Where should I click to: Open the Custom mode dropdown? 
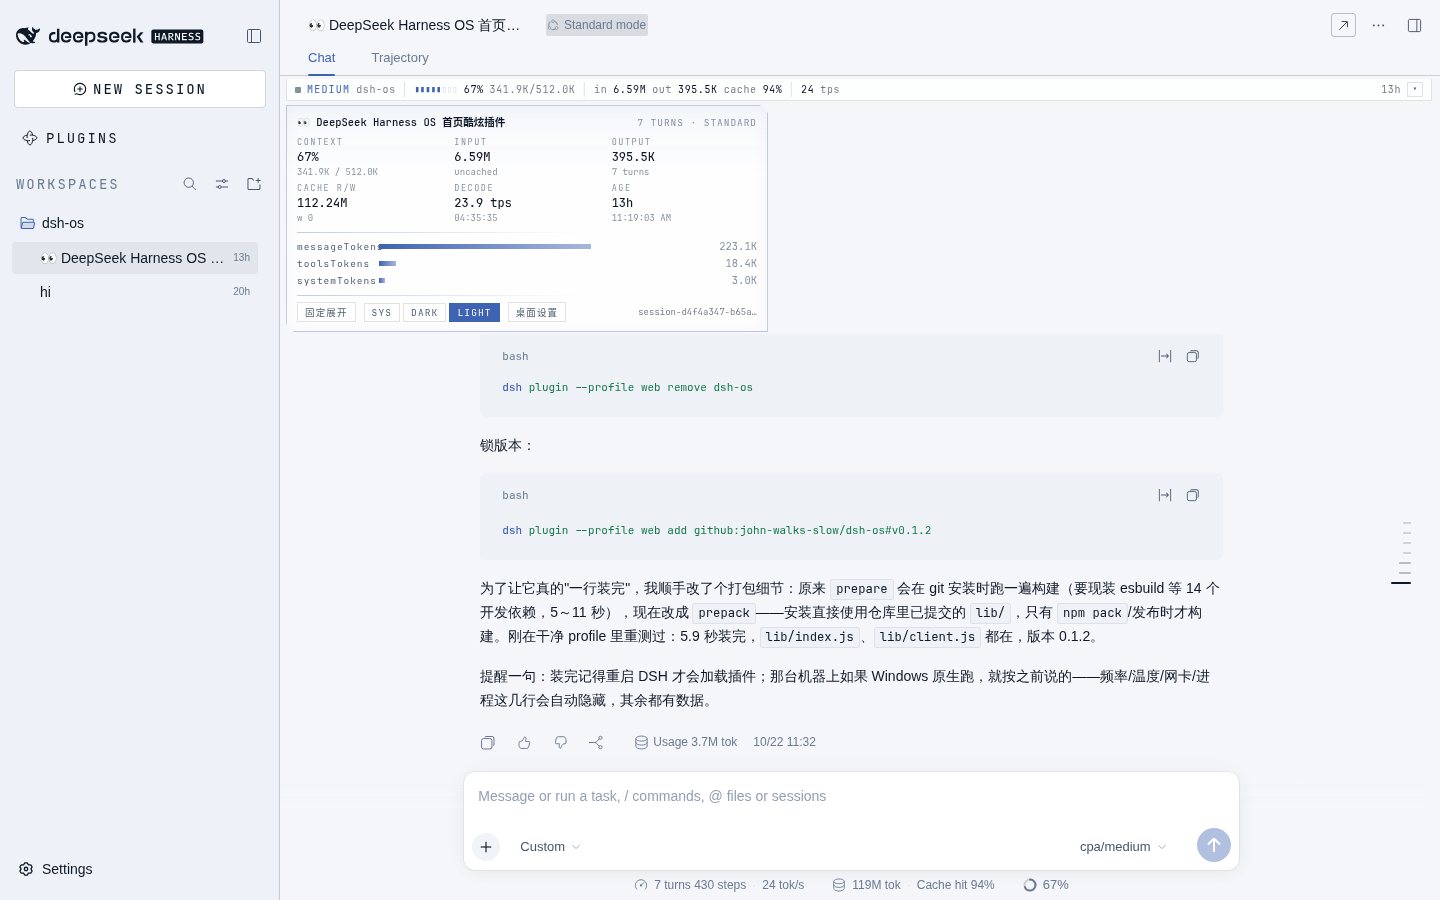pyautogui.click(x=550, y=847)
